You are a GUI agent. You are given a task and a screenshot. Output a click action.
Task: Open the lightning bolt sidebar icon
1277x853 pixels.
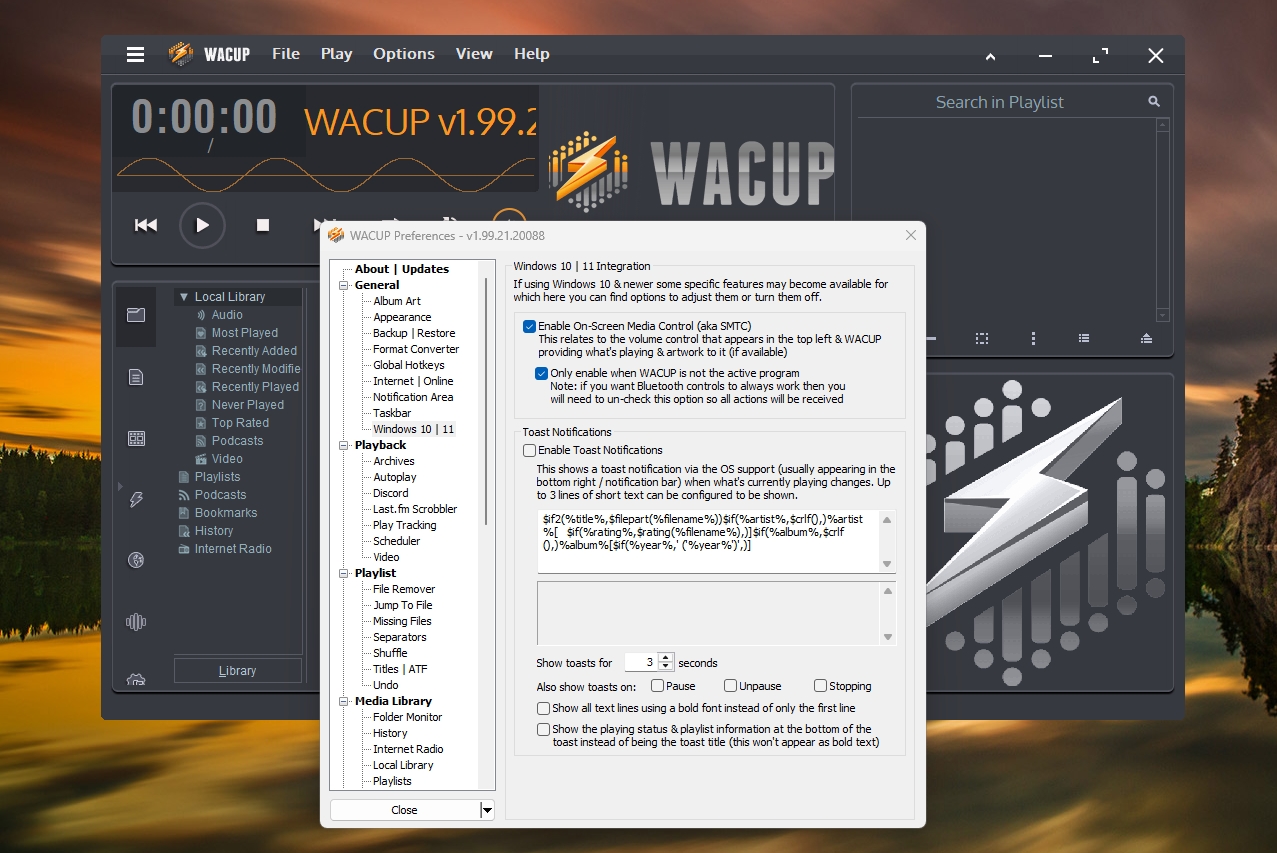point(136,499)
